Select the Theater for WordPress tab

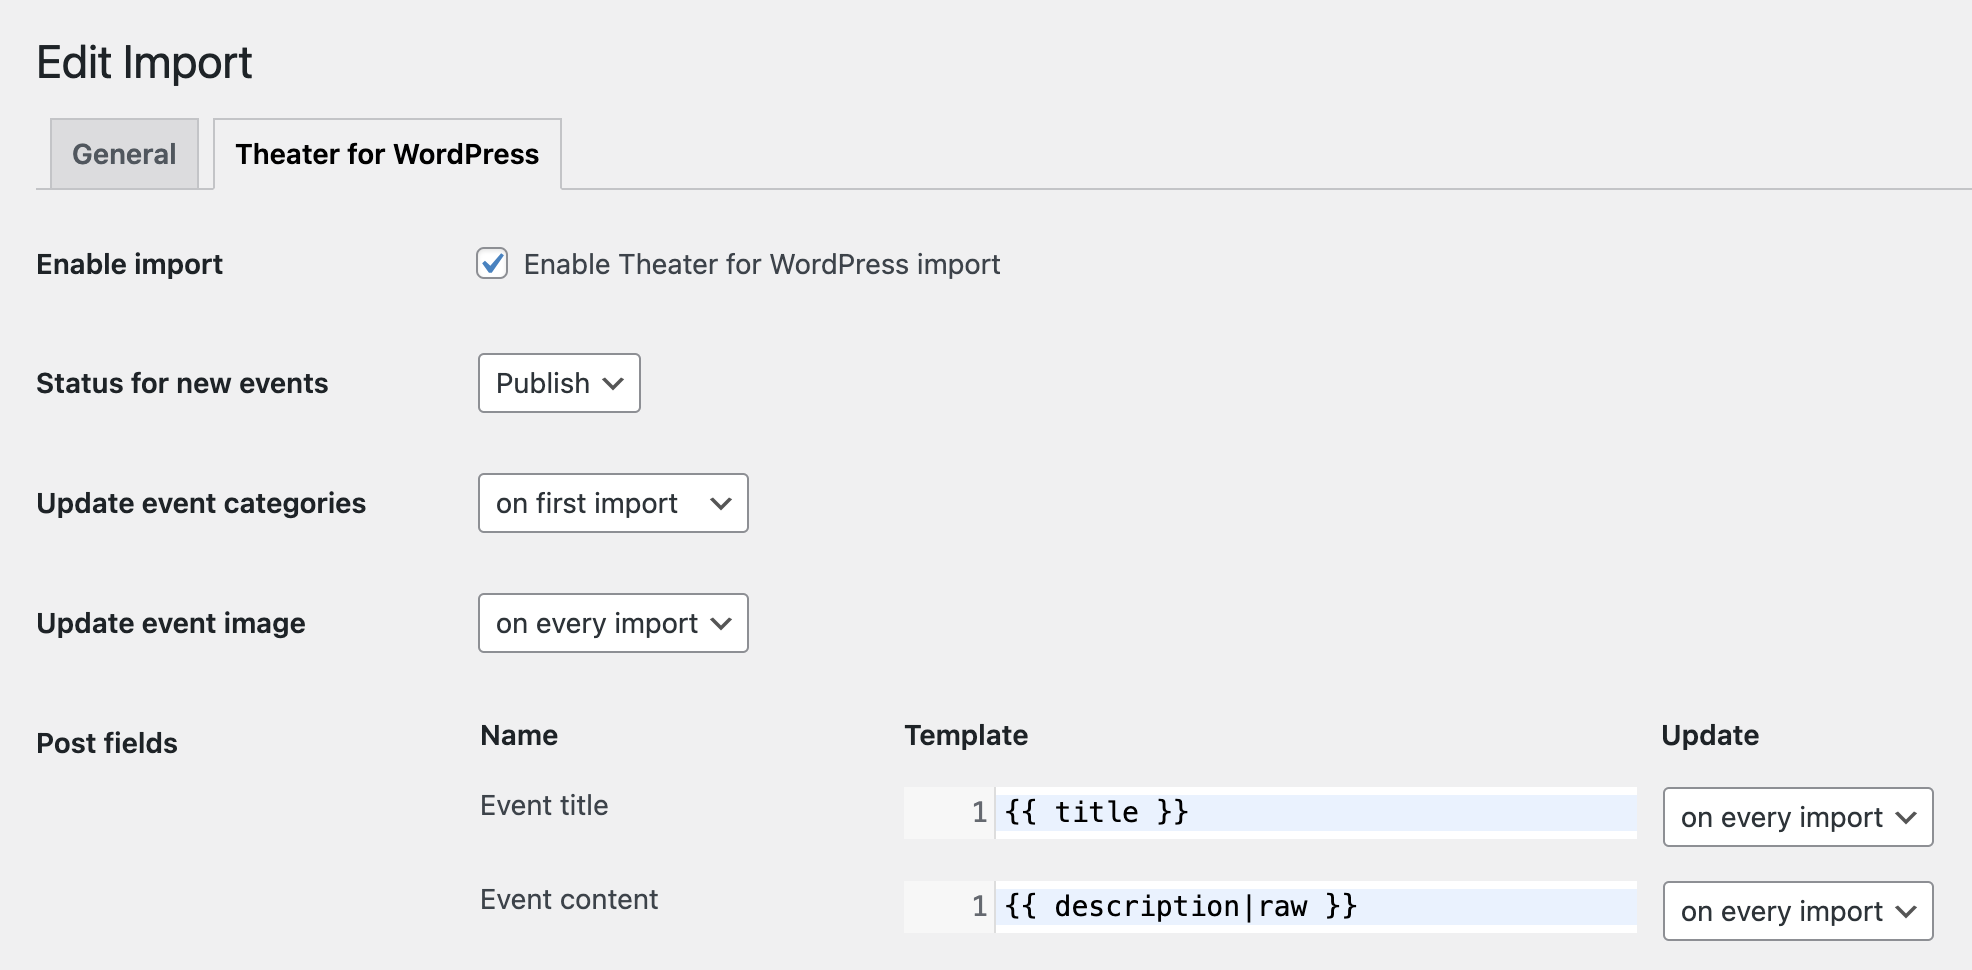click(387, 154)
